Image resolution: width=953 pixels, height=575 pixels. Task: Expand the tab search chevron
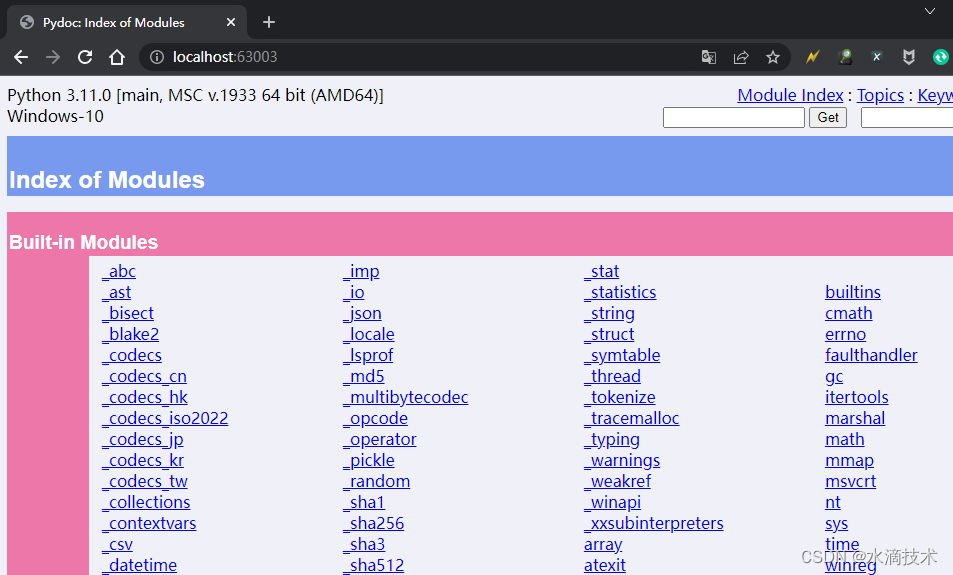[930, 11]
